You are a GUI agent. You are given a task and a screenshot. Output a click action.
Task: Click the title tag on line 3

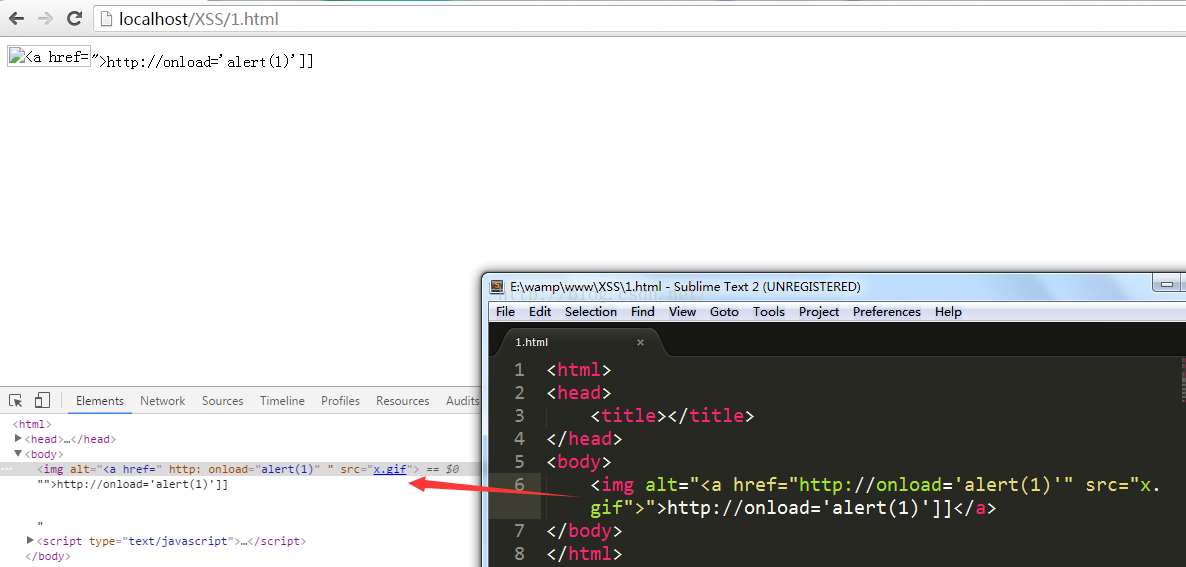point(672,416)
